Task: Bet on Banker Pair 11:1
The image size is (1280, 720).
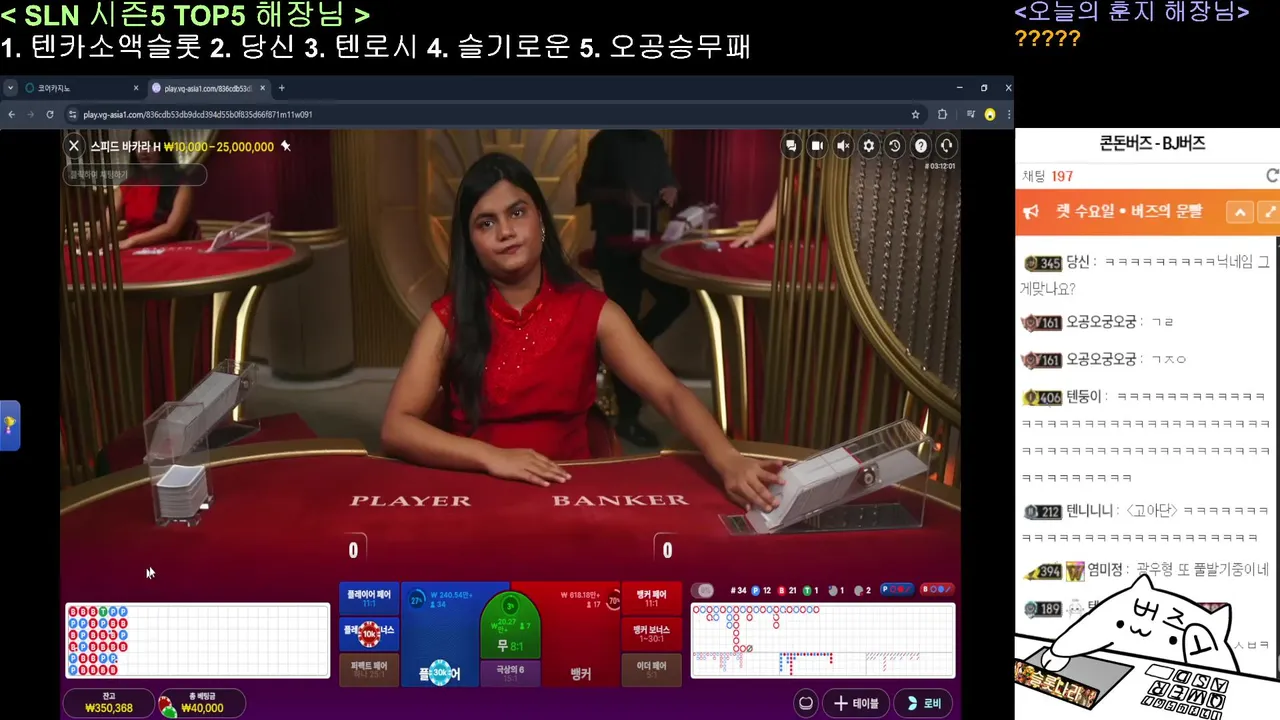Action: tap(651, 598)
